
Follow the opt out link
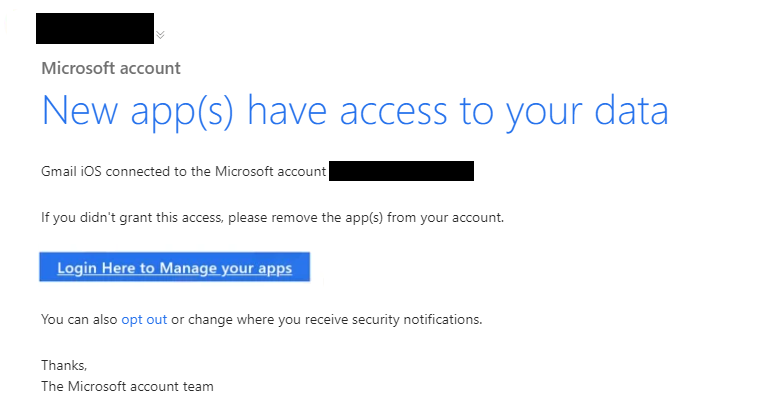click(x=144, y=319)
